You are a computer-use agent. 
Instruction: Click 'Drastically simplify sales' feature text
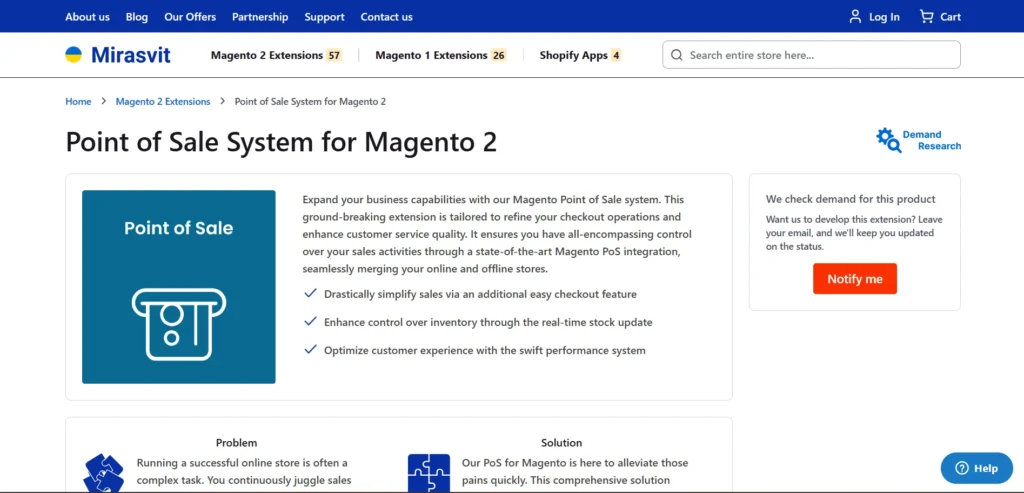click(480, 294)
